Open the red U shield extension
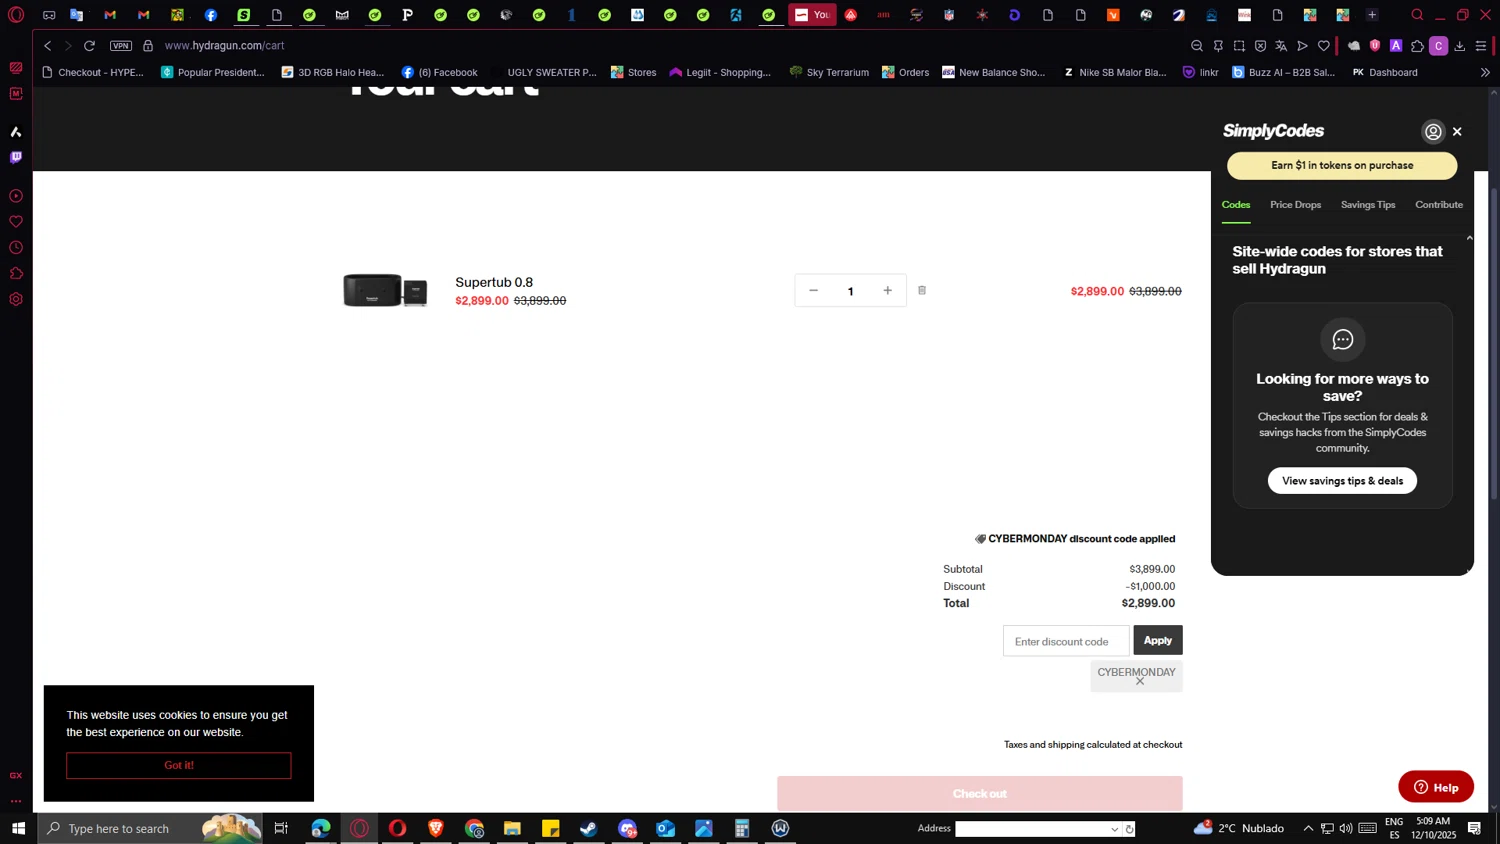 pyautogui.click(x=1375, y=46)
